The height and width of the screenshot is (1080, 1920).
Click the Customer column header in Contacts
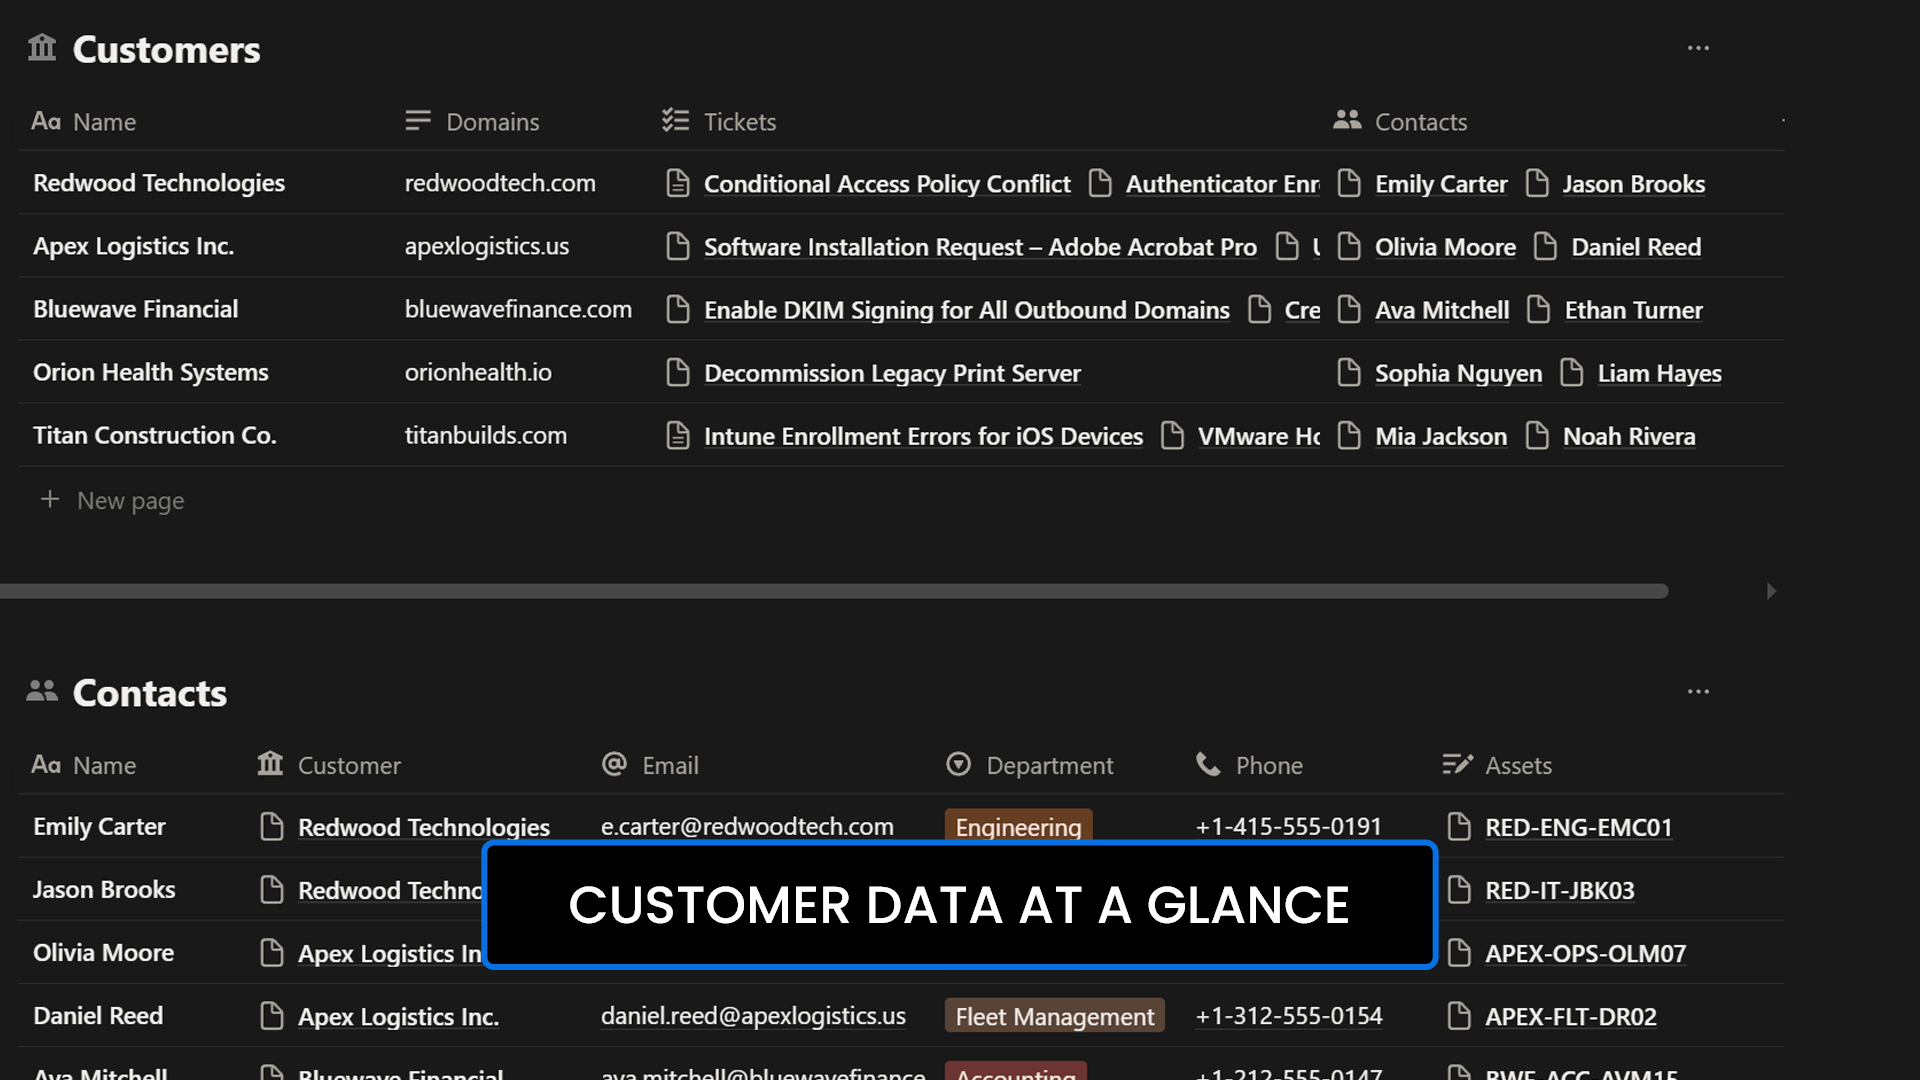pos(348,765)
